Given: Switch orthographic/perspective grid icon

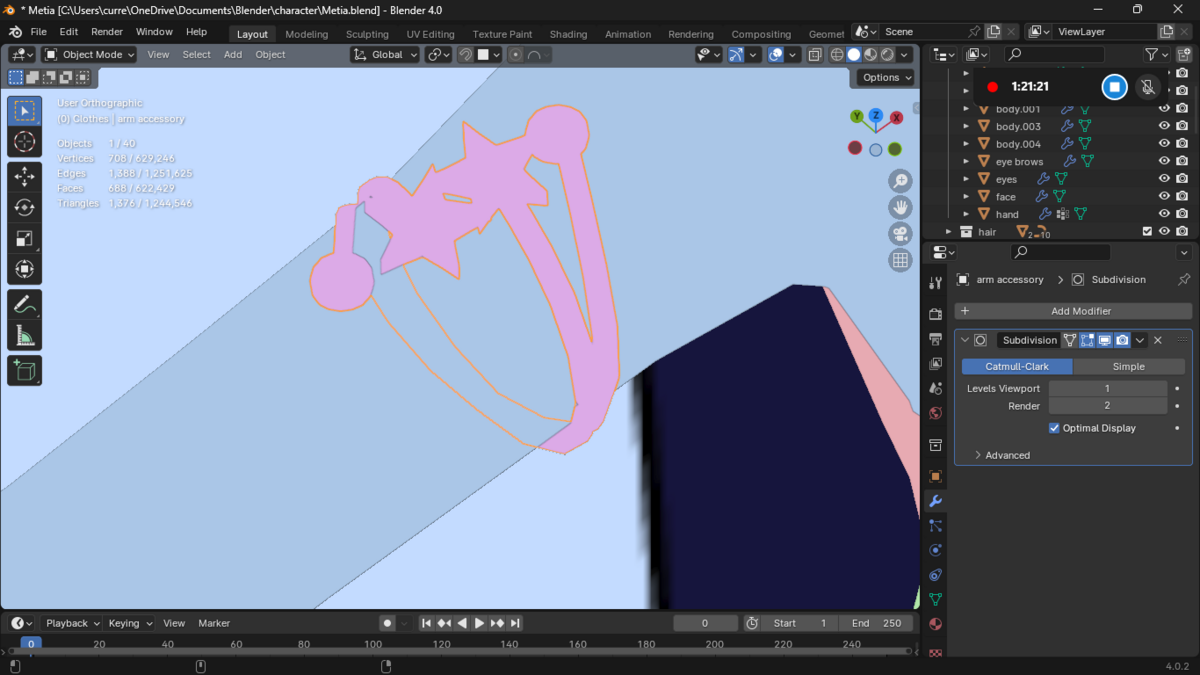Looking at the screenshot, I should tap(900, 260).
